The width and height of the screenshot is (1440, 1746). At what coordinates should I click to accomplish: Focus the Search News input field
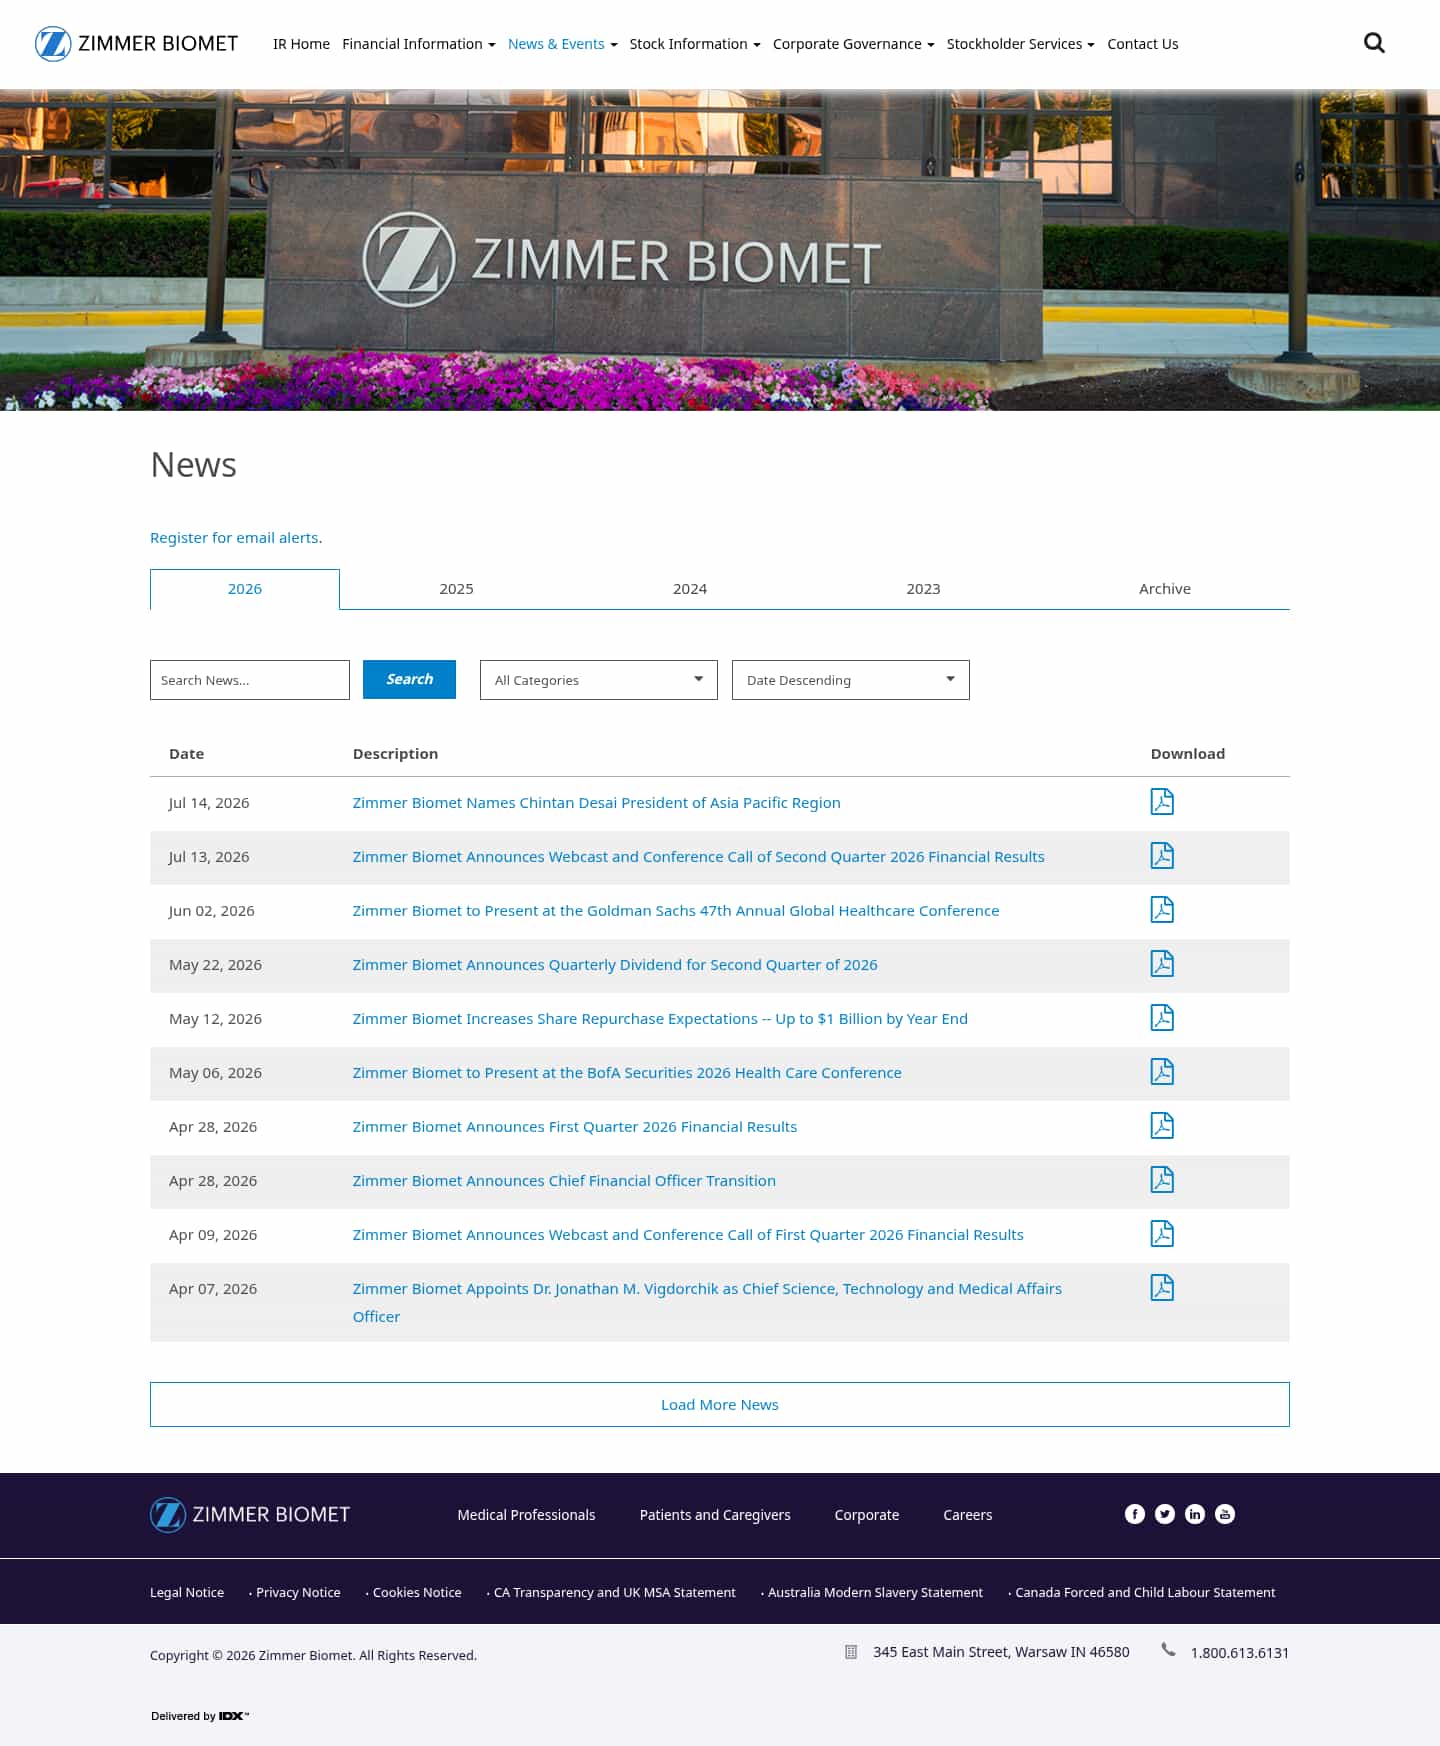coord(250,680)
